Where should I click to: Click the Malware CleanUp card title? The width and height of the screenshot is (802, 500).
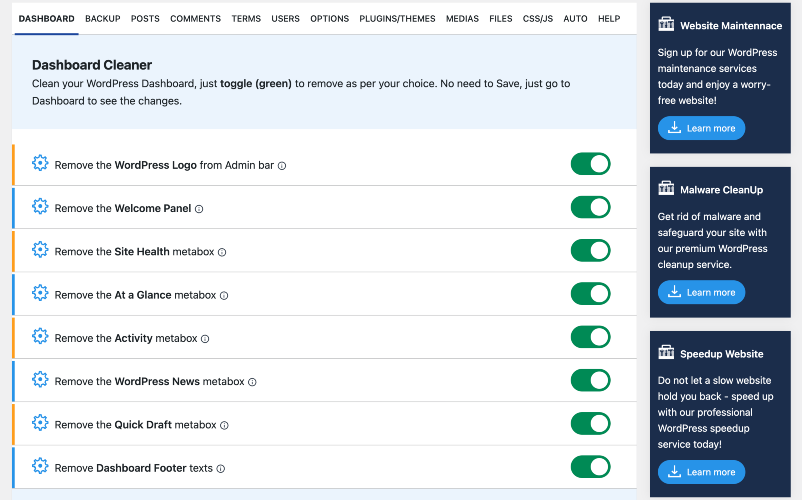[x=721, y=190]
